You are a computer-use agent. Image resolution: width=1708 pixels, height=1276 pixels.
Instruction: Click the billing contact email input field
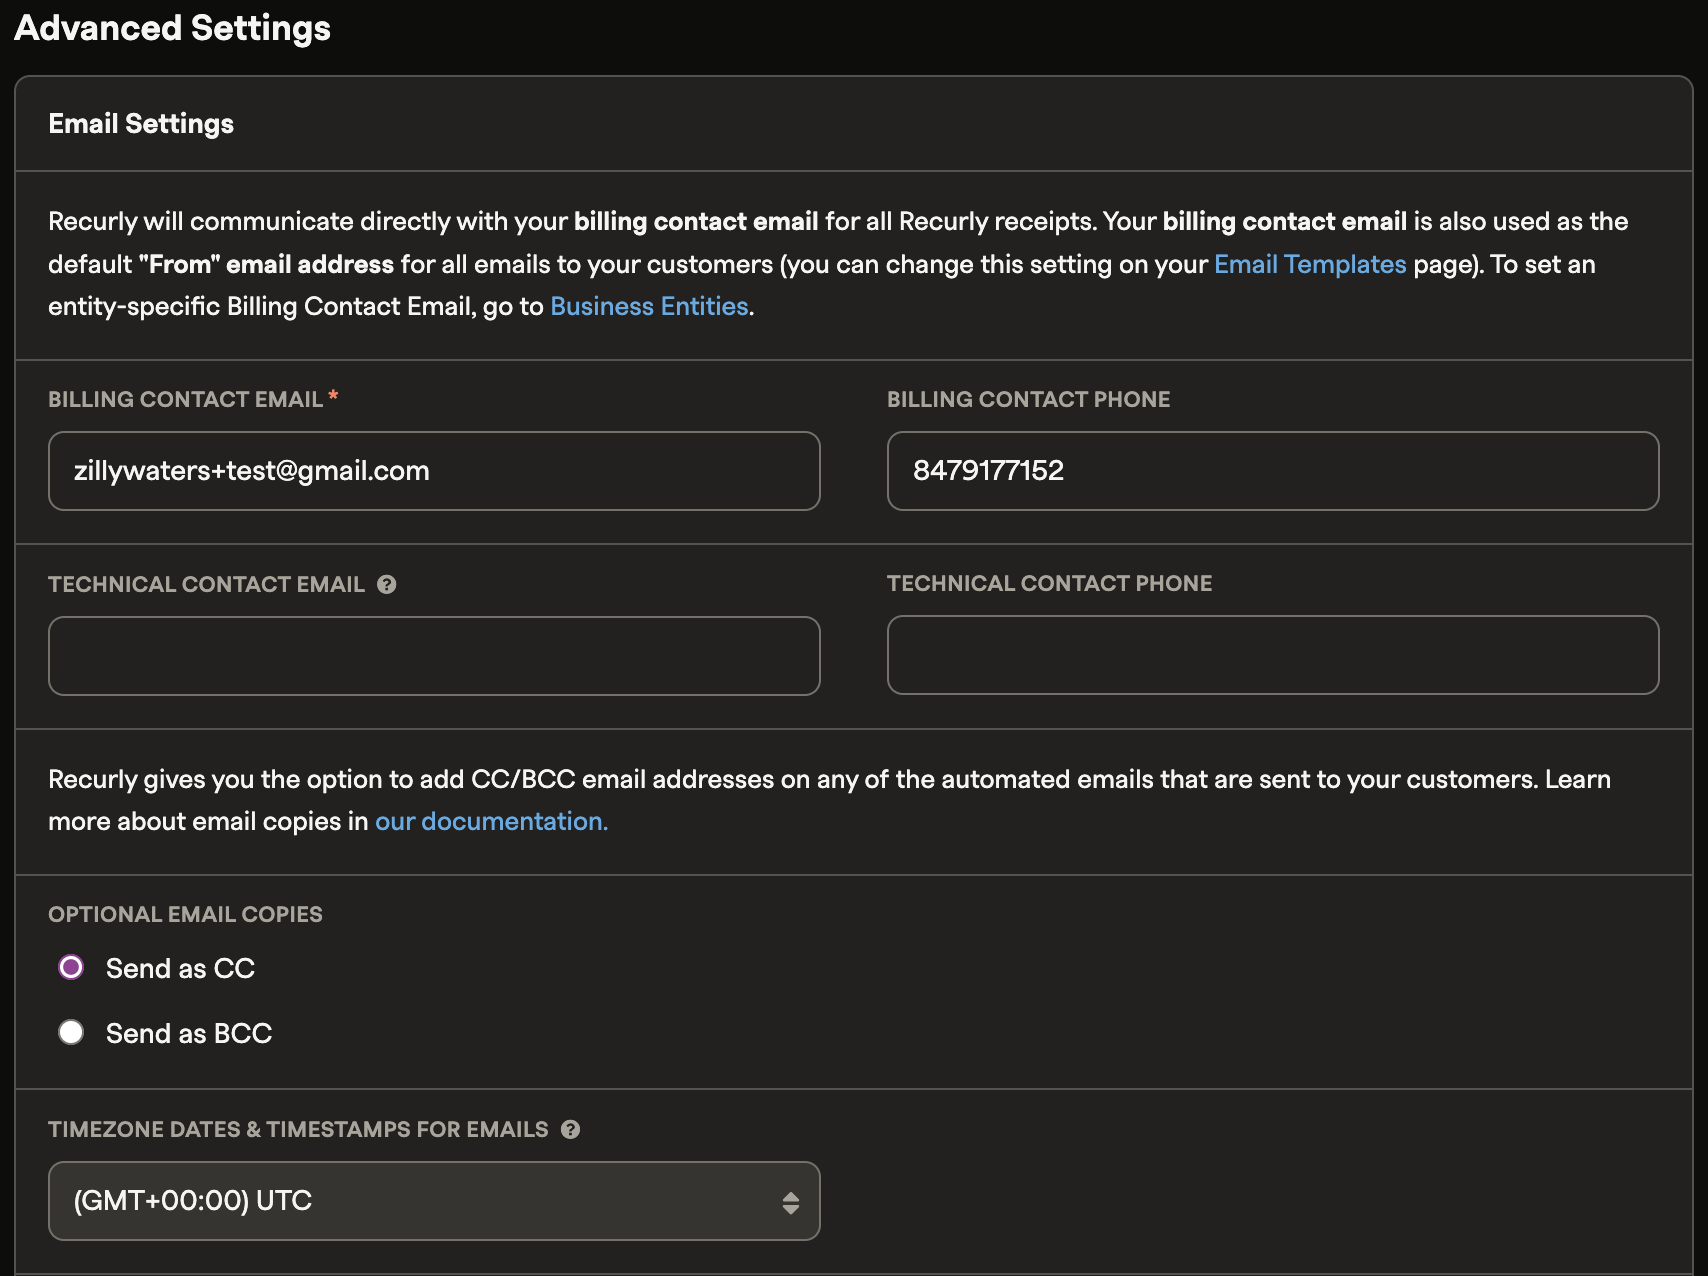click(x=434, y=471)
